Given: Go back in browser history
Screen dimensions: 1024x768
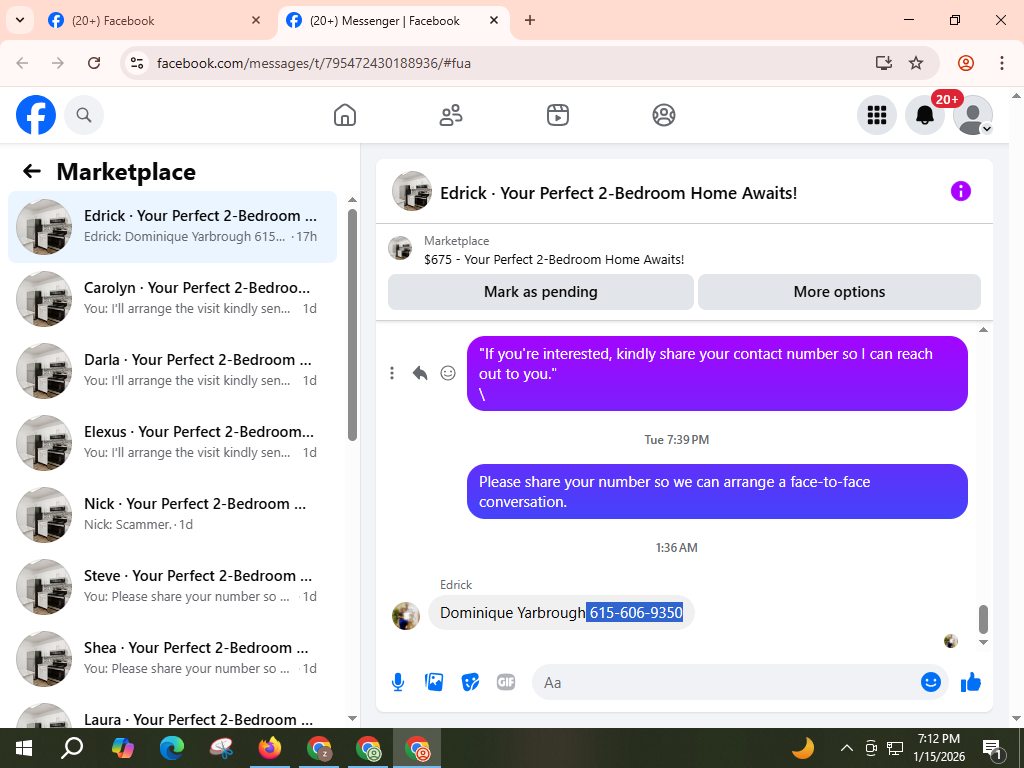Looking at the screenshot, I should tap(22, 63).
